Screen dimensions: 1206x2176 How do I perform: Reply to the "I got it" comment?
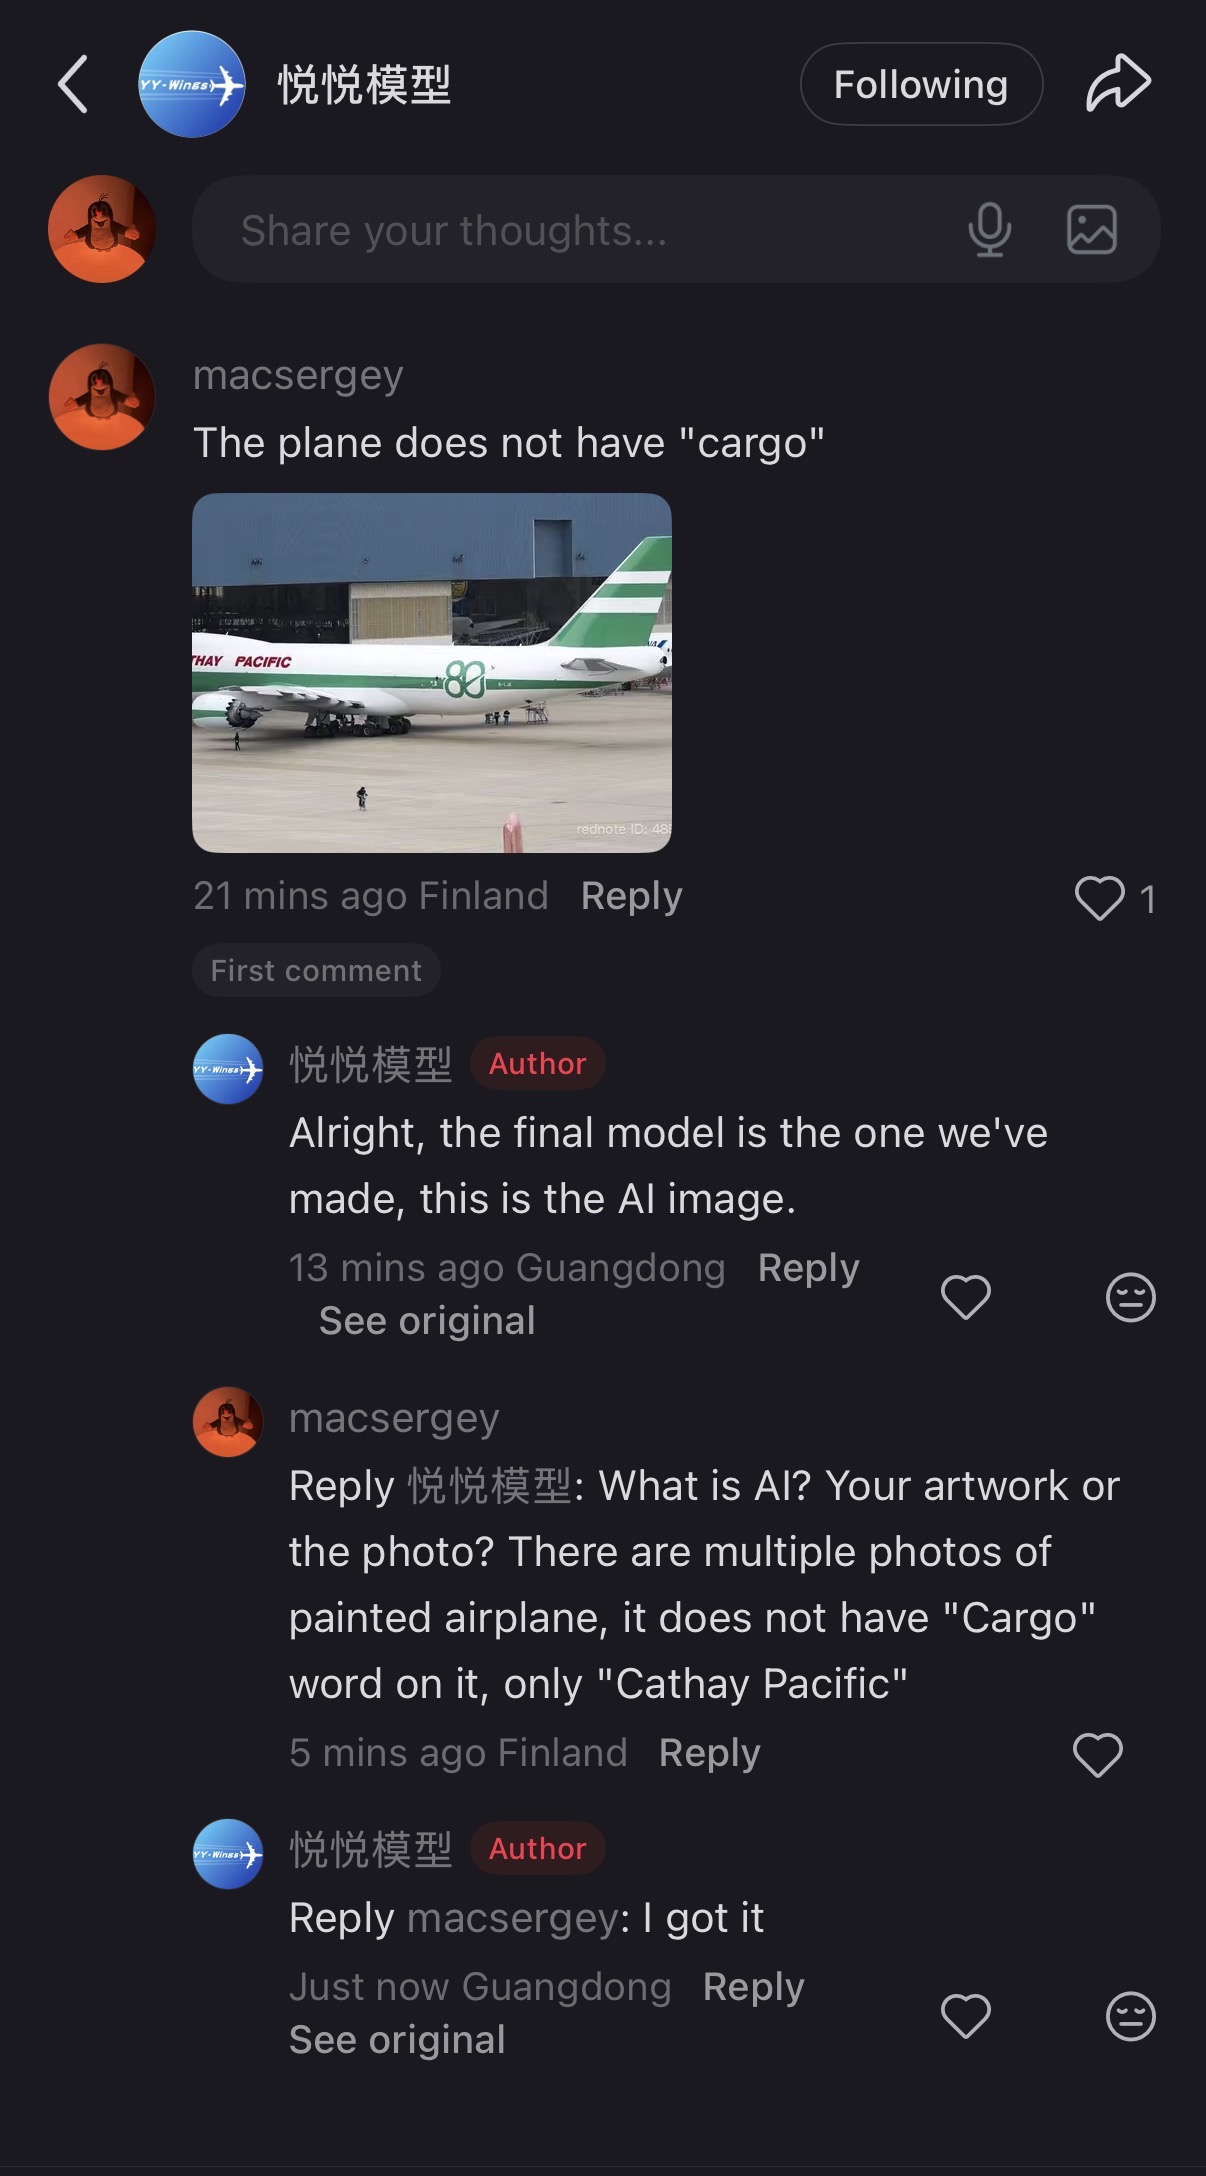[753, 1987]
